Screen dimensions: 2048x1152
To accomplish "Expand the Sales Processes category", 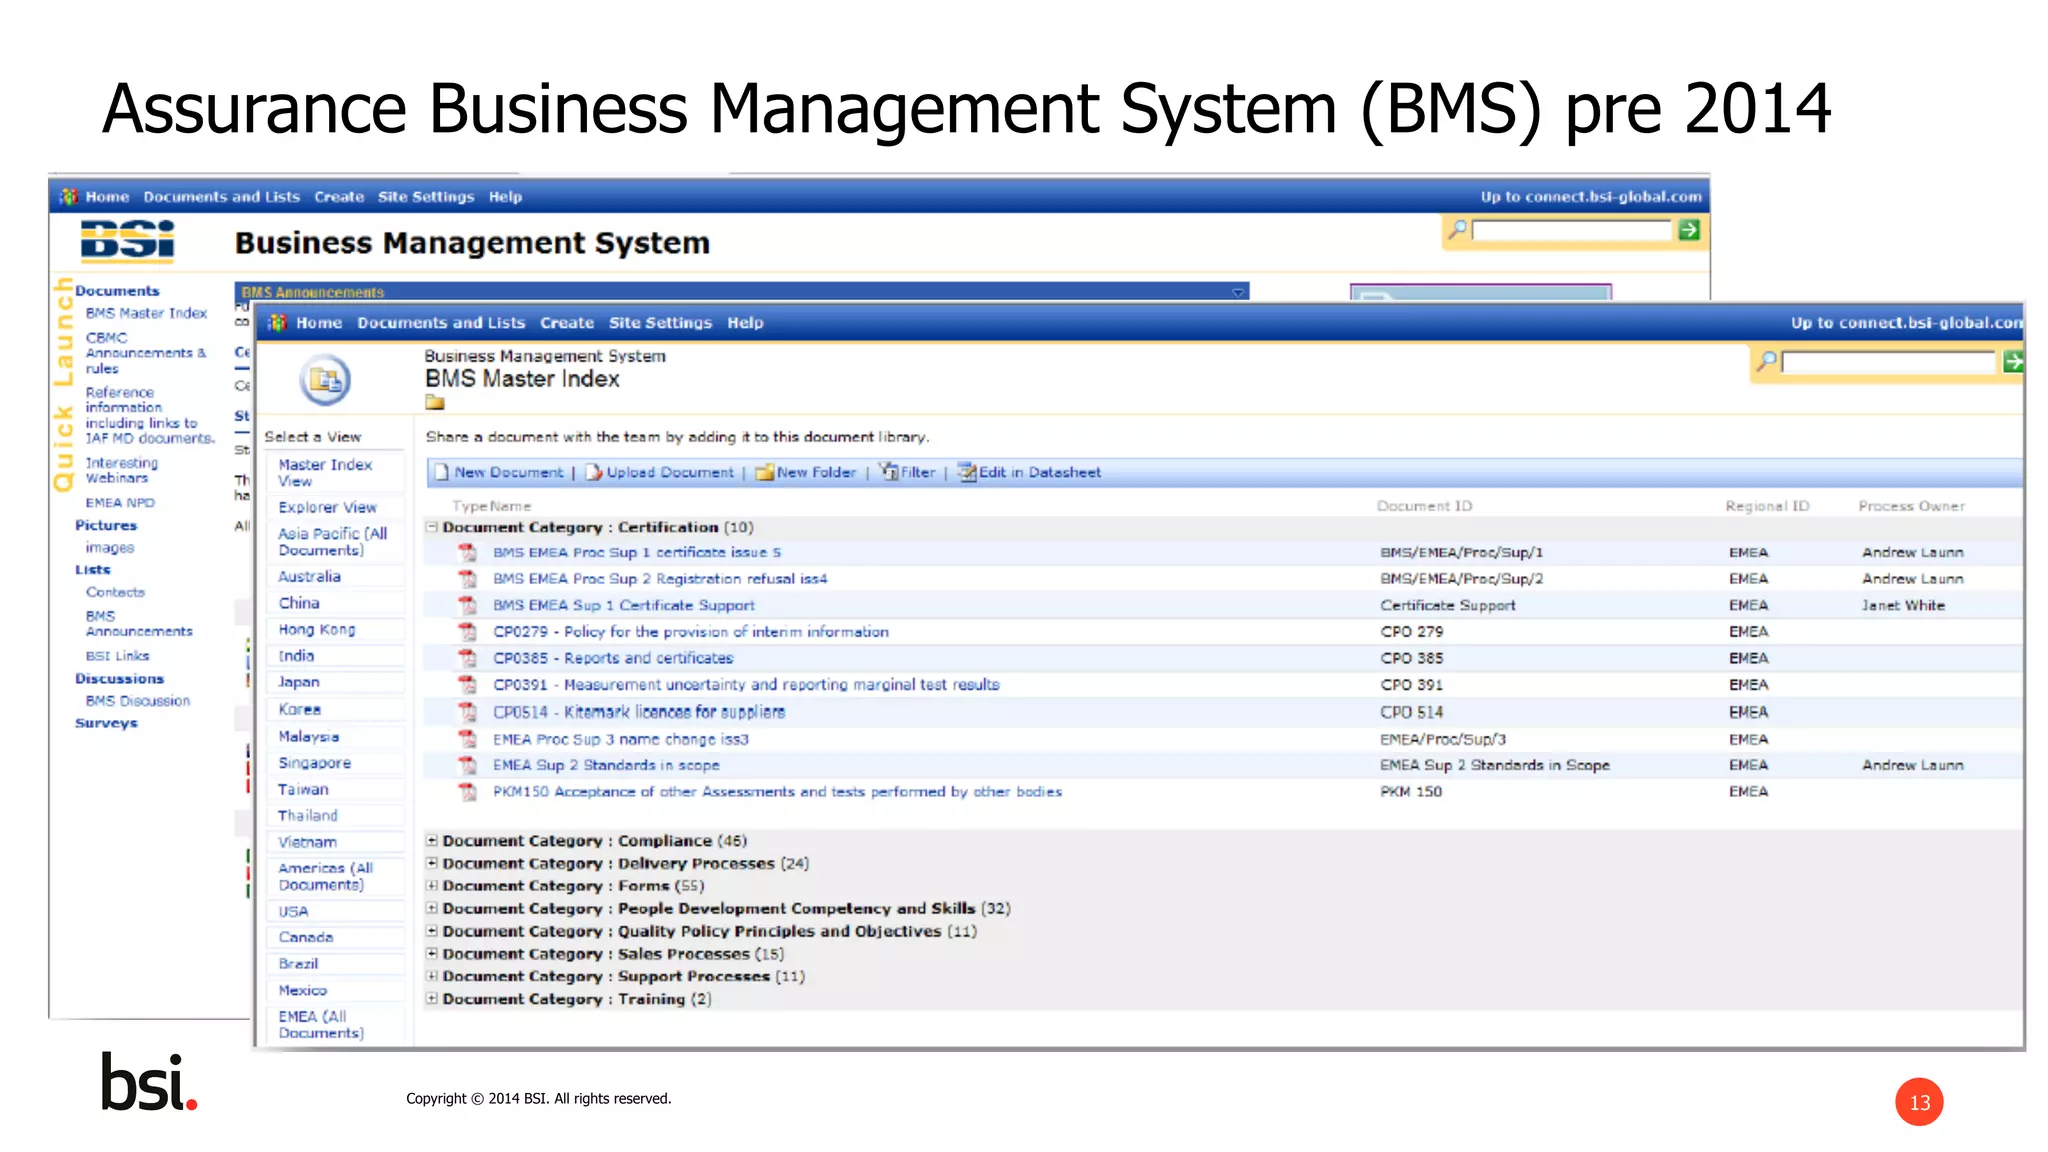I will point(432,953).
